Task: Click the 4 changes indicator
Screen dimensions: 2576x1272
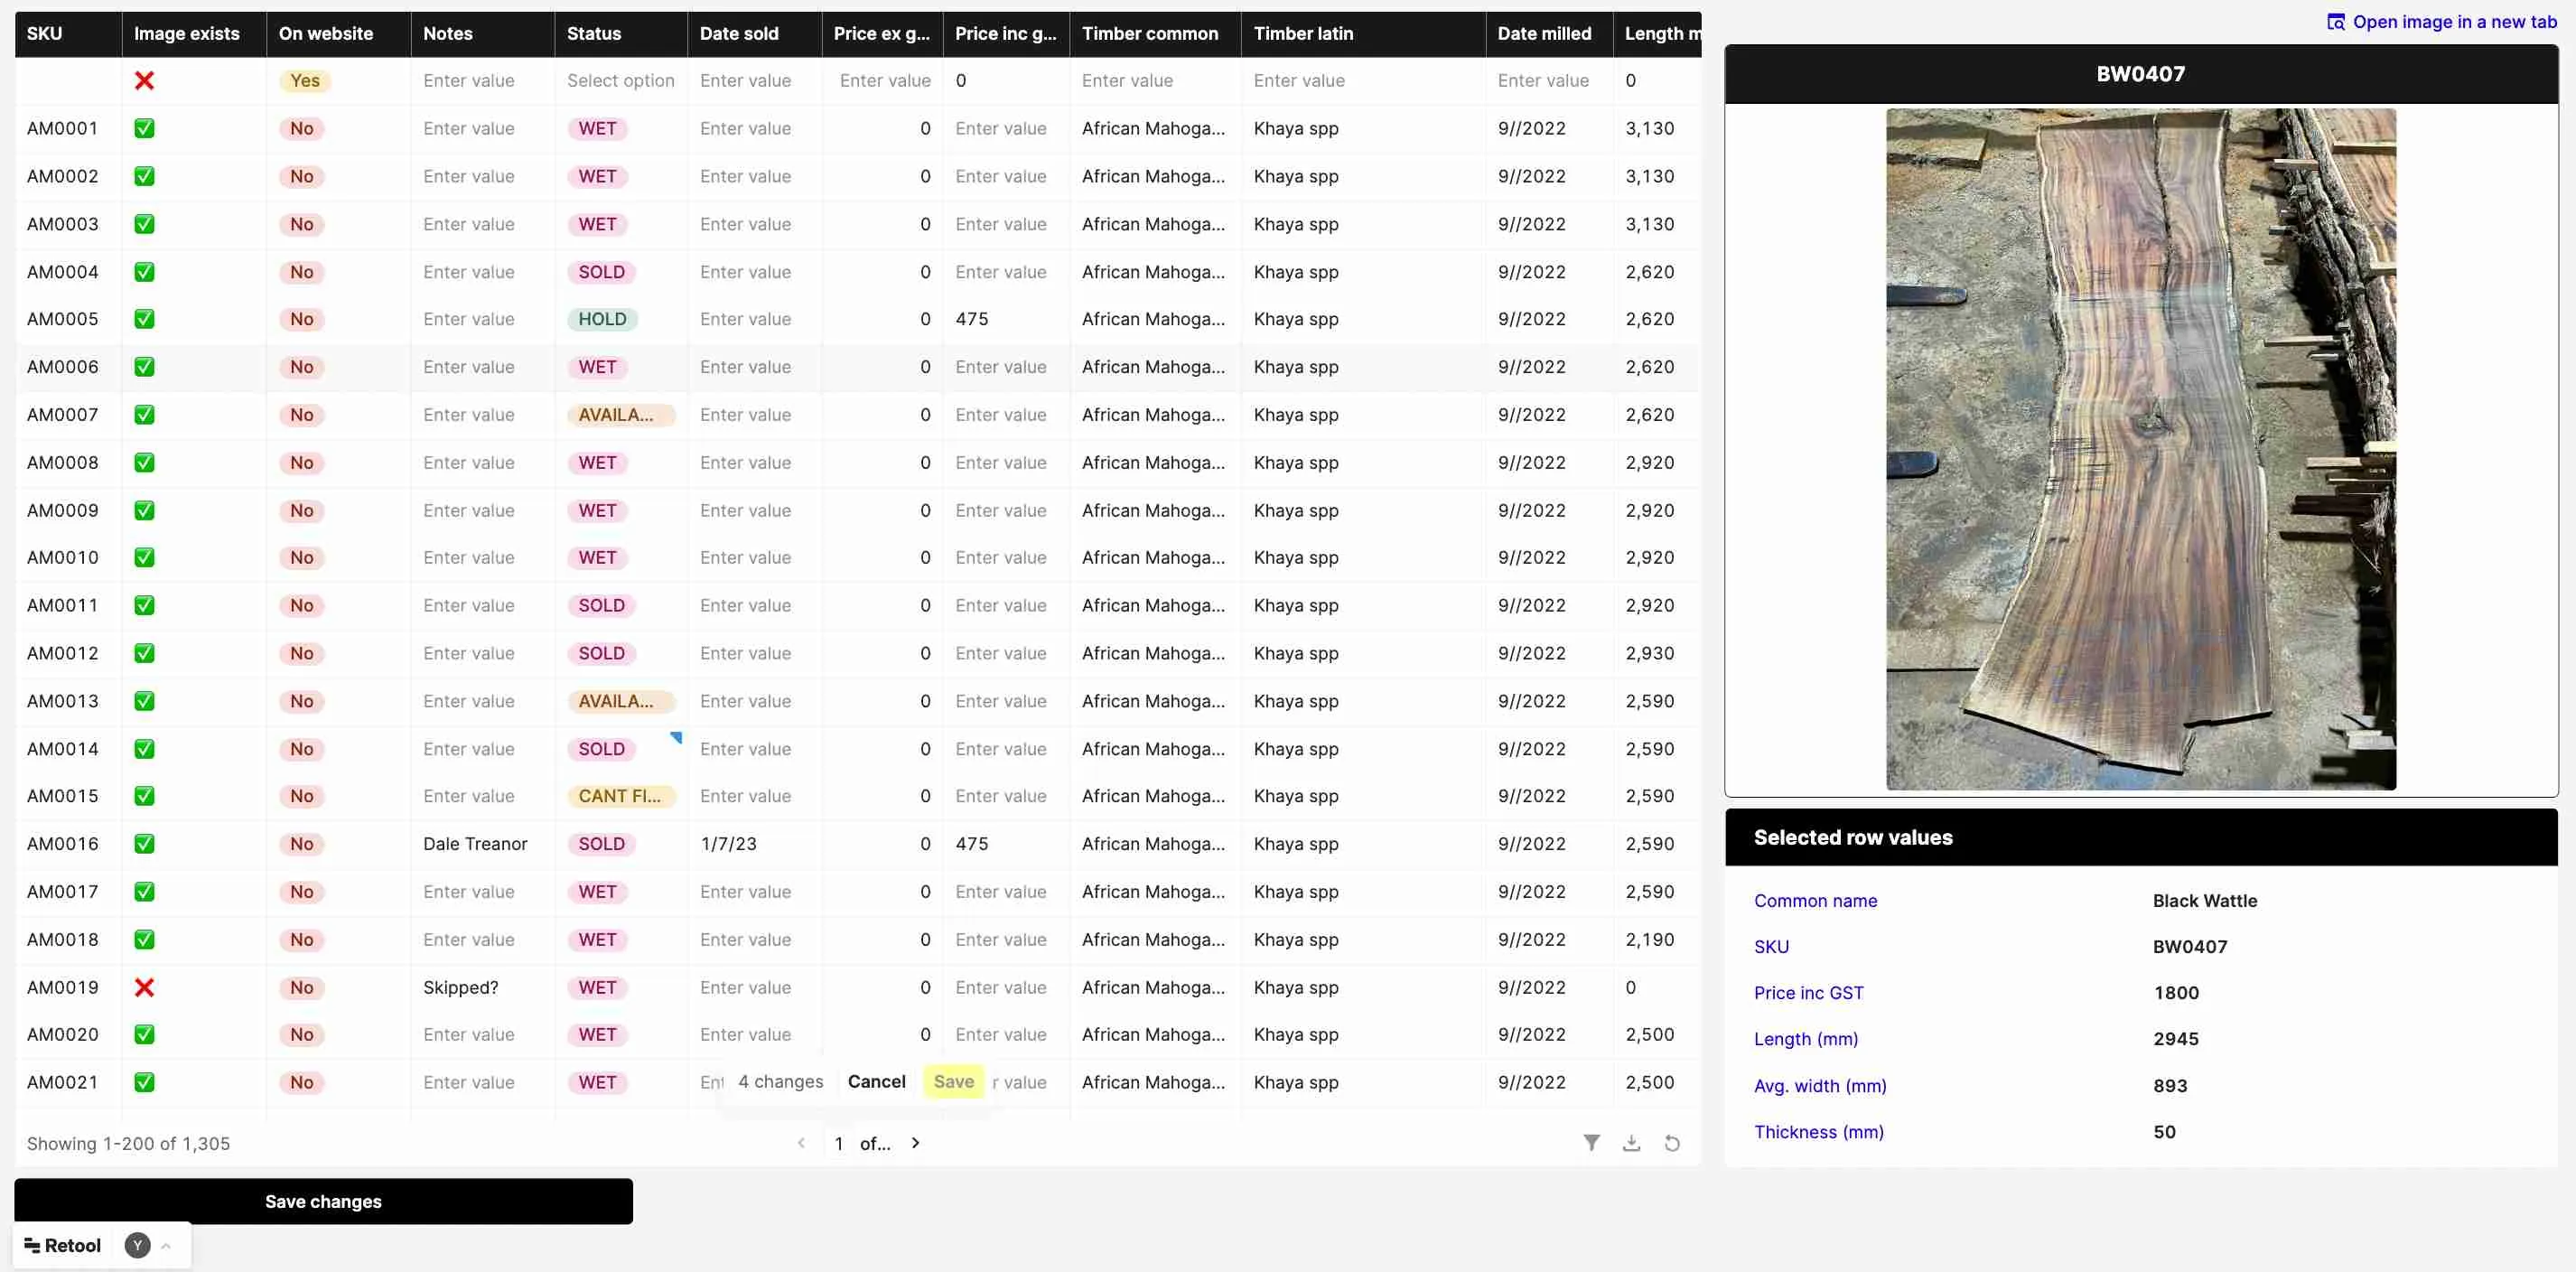Action: click(x=781, y=1081)
